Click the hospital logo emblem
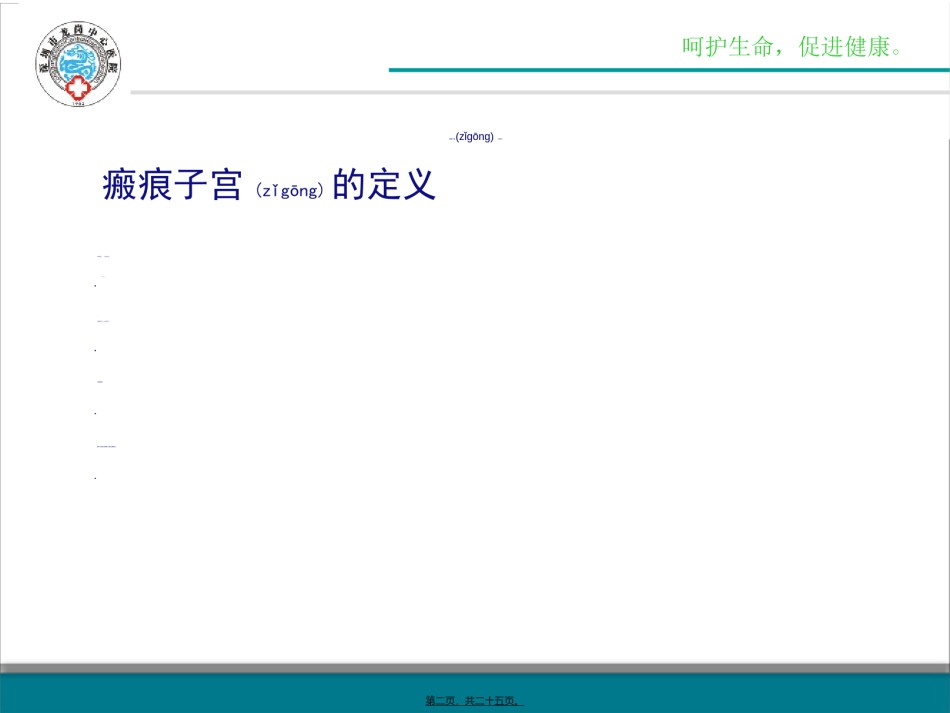This screenshot has width=950, height=713. pos(78,64)
